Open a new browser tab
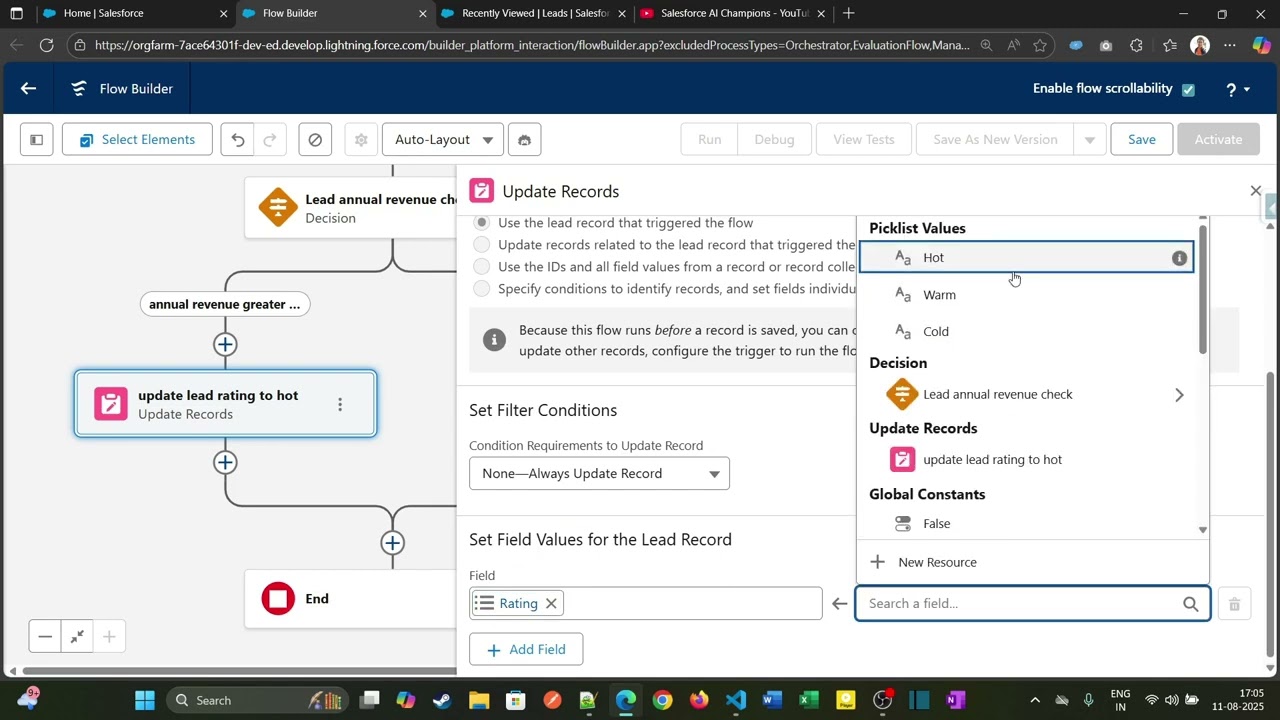 pyautogui.click(x=849, y=13)
